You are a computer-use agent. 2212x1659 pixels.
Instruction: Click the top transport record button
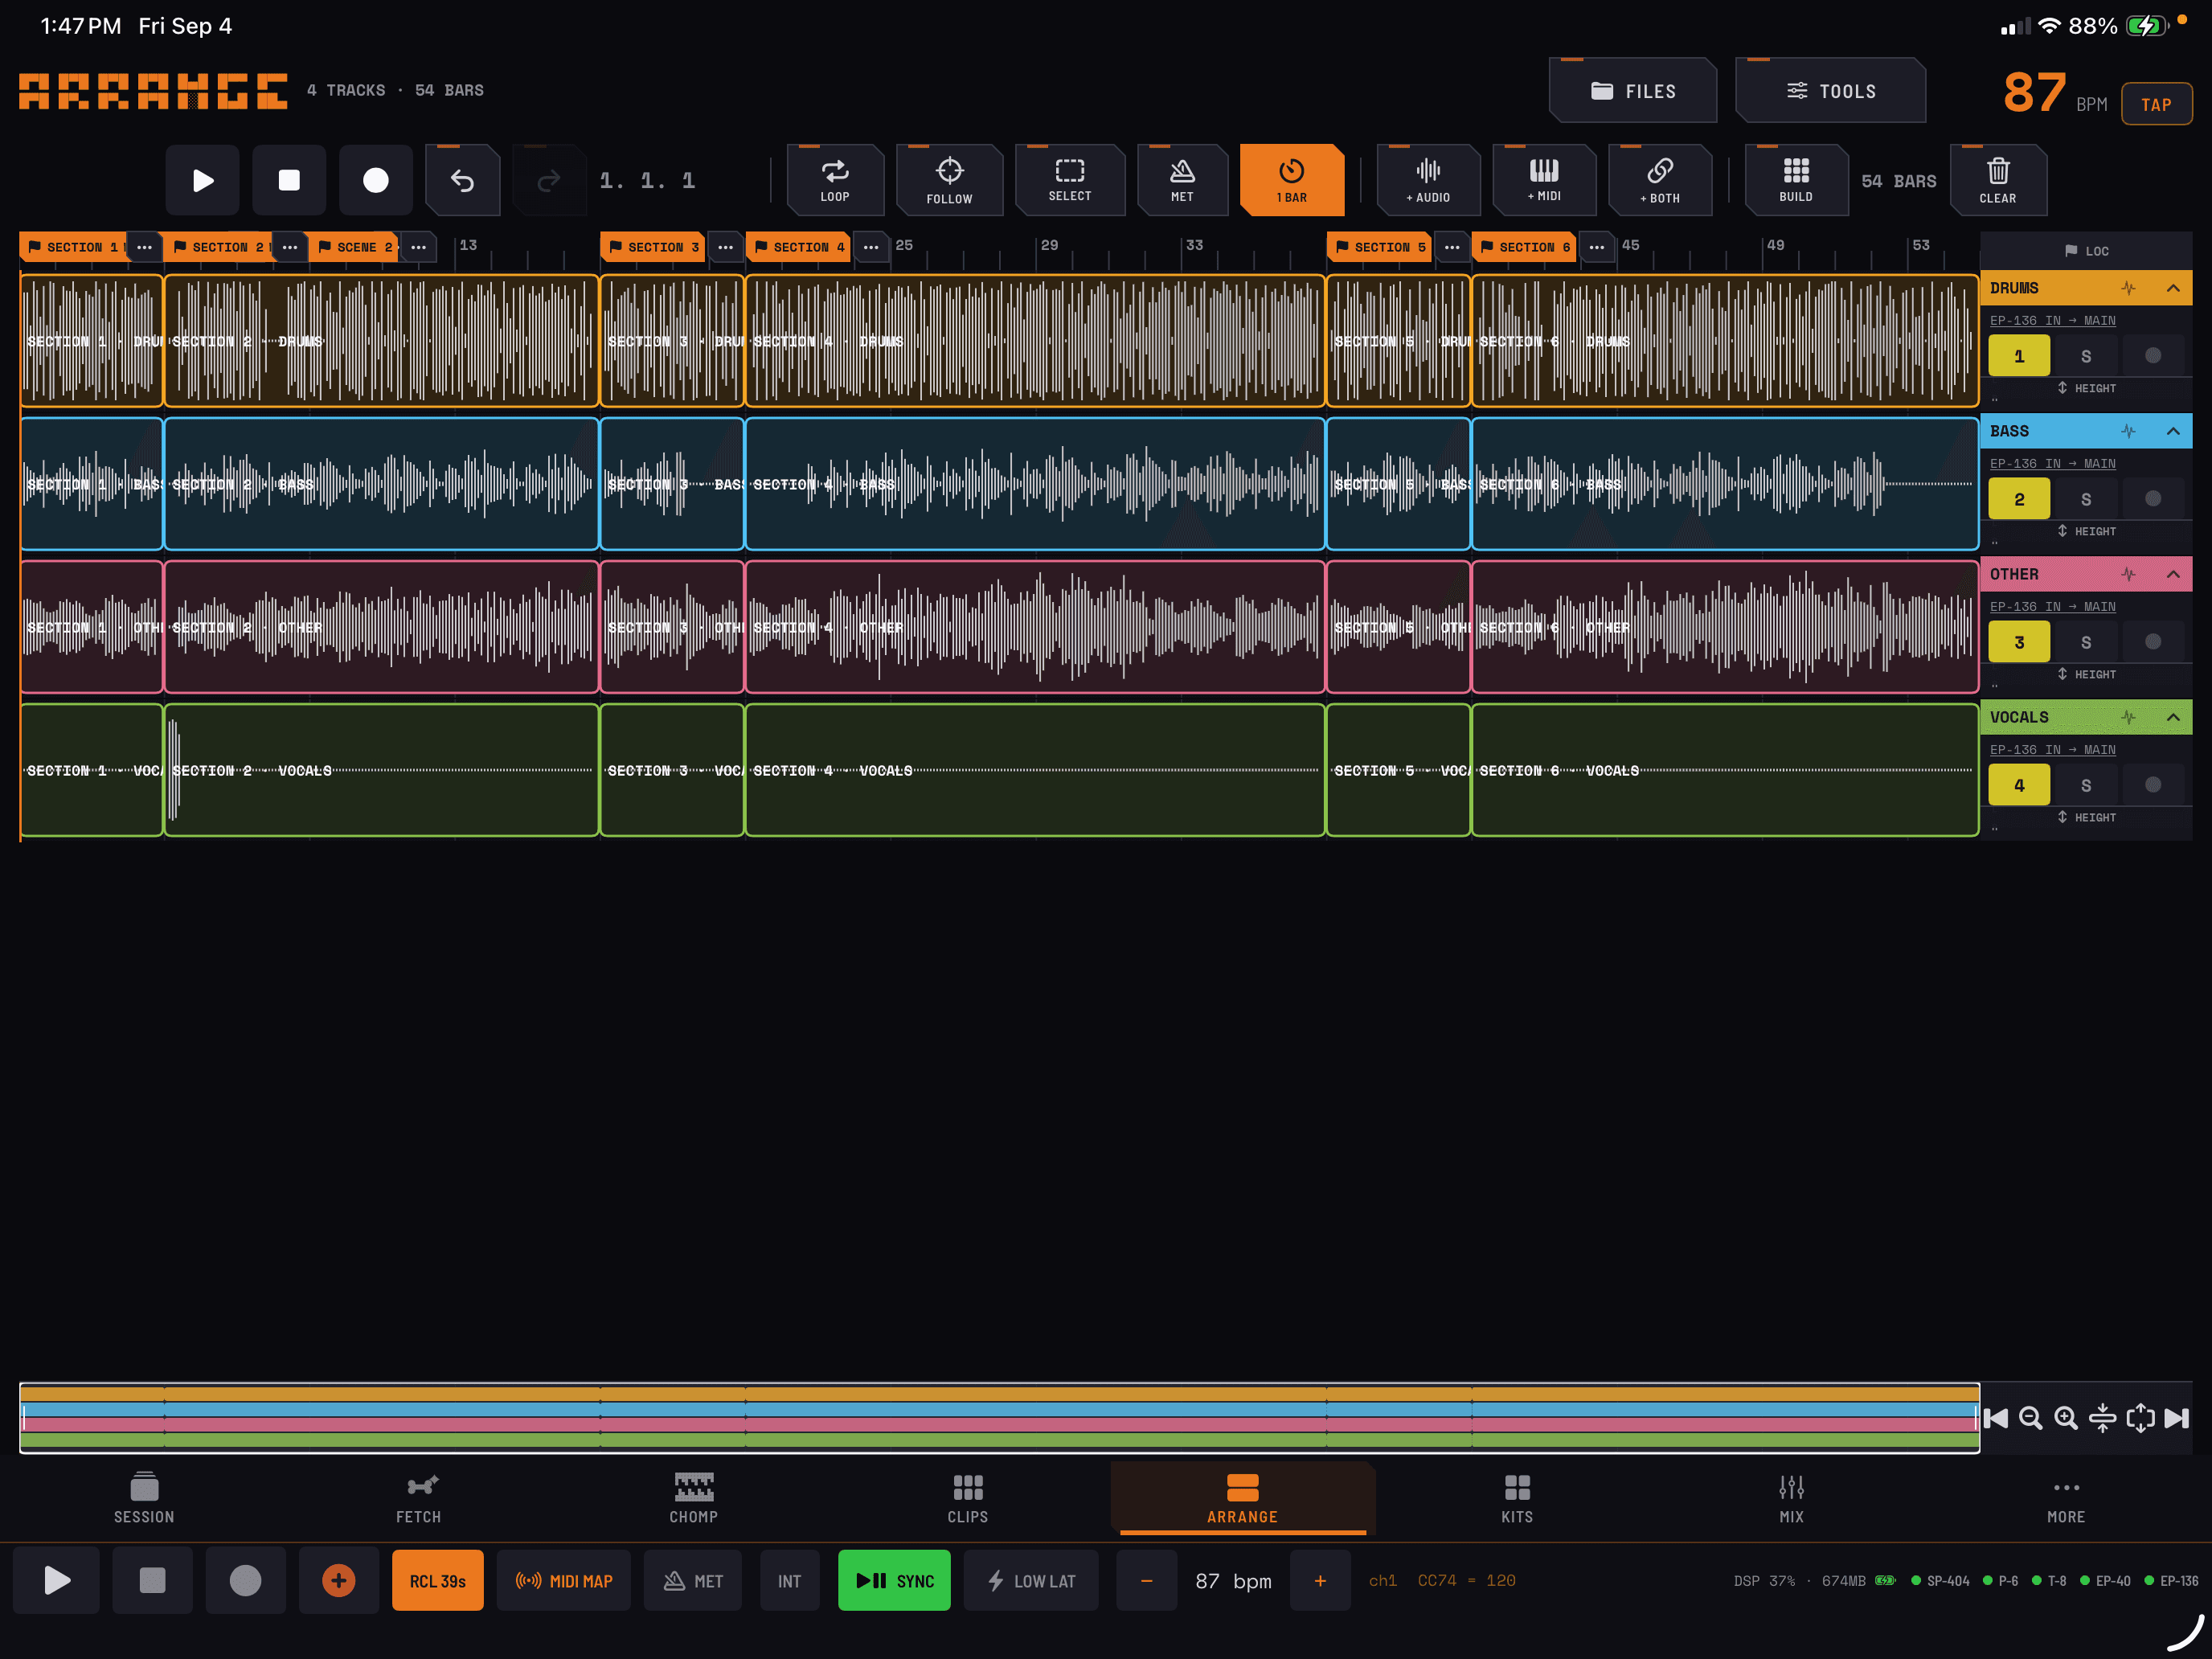[376, 180]
